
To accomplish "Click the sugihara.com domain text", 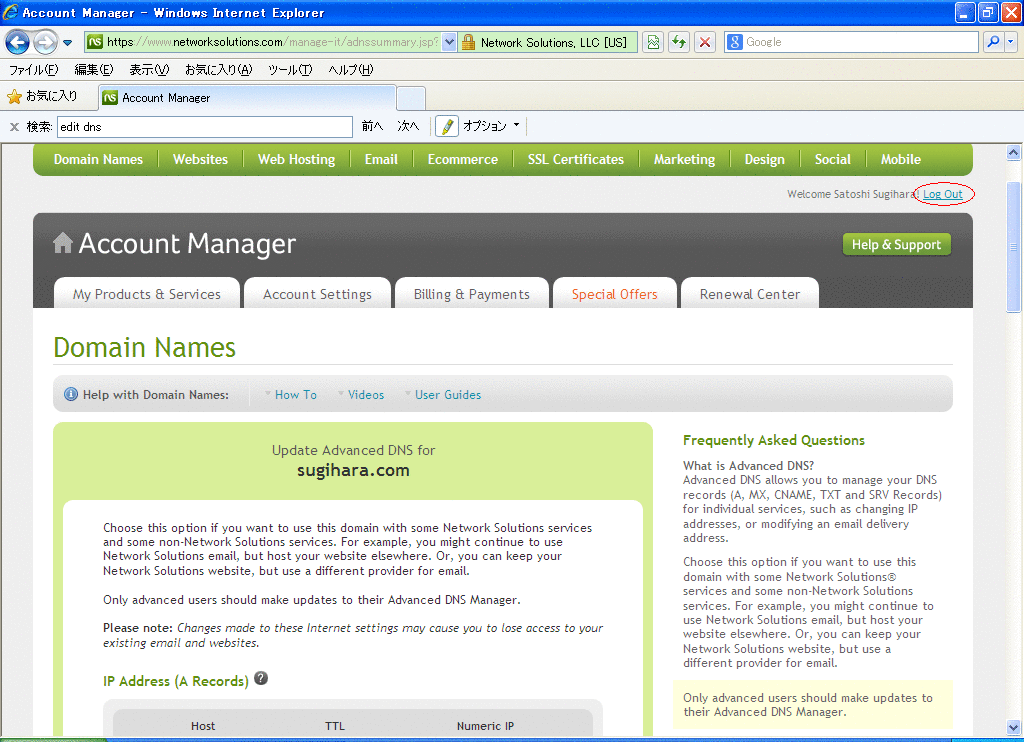I will click(353, 470).
